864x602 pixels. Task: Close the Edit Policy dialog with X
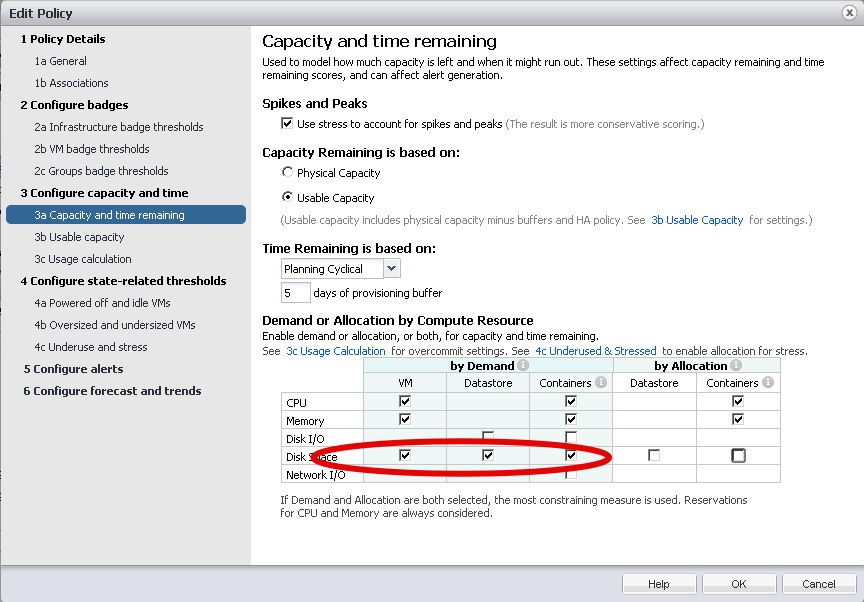(849, 13)
